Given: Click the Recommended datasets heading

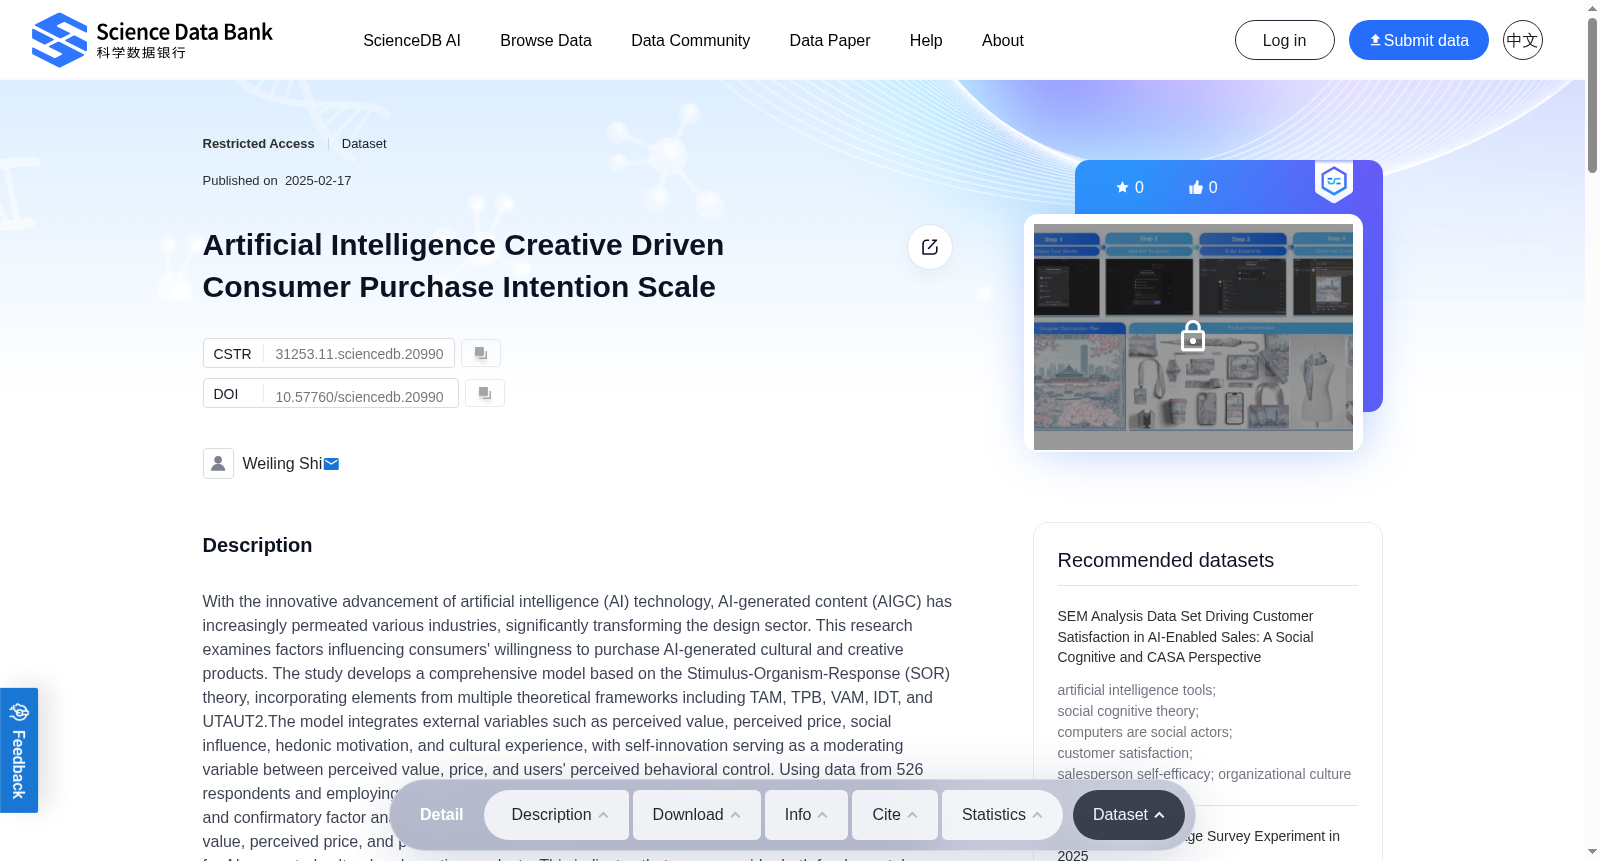Looking at the screenshot, I should 1166,560.
